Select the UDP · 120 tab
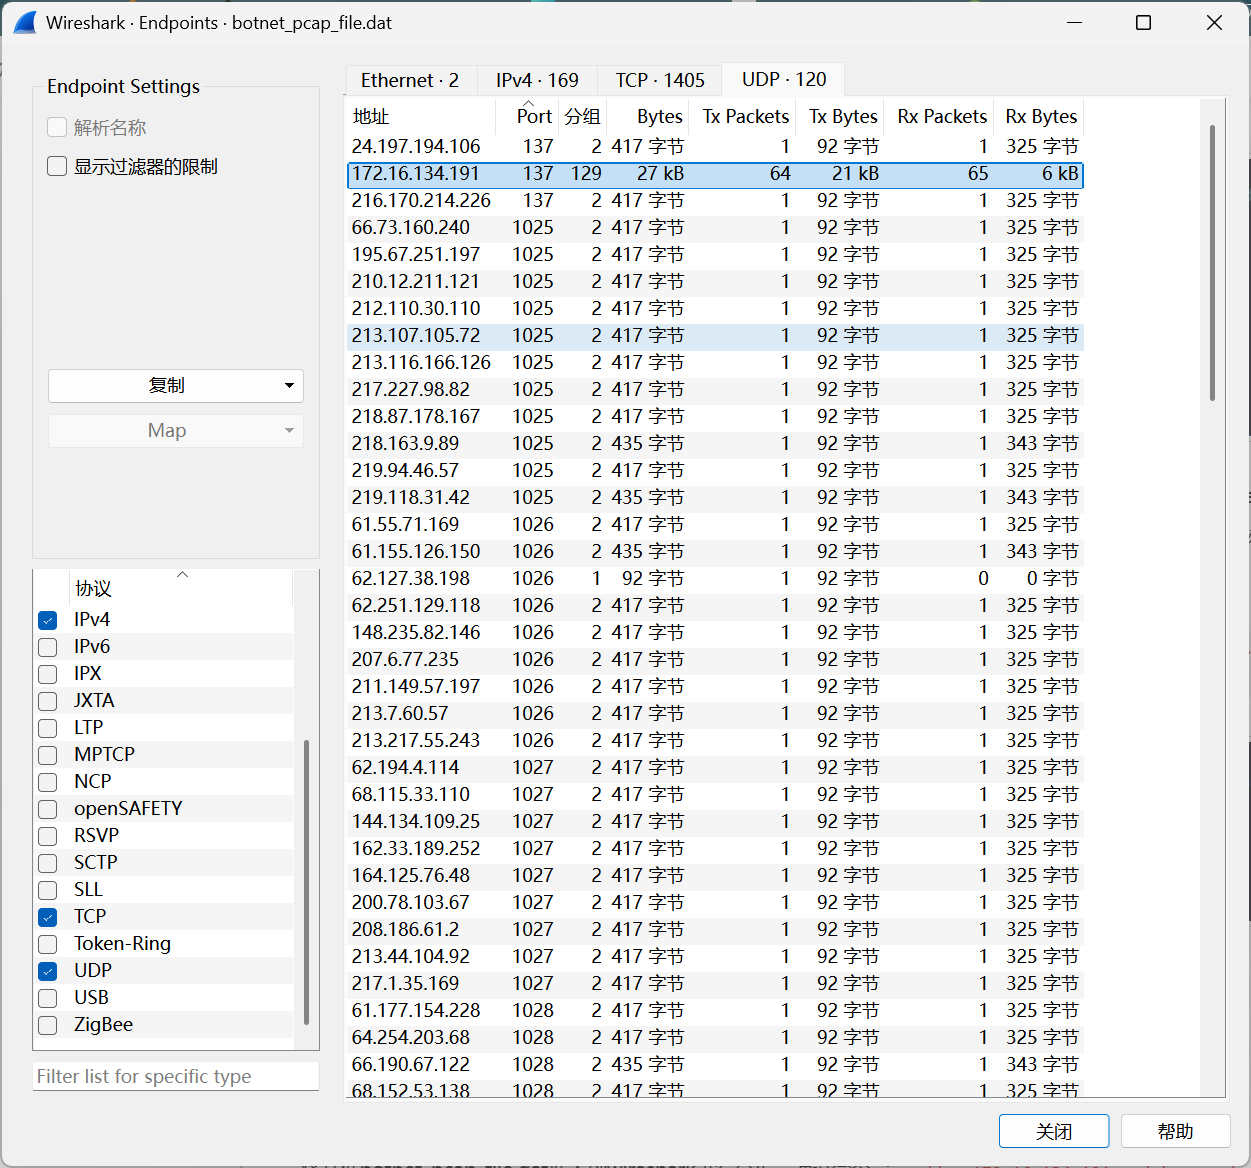The image size is (1251, 1168). tap(784, 79)
